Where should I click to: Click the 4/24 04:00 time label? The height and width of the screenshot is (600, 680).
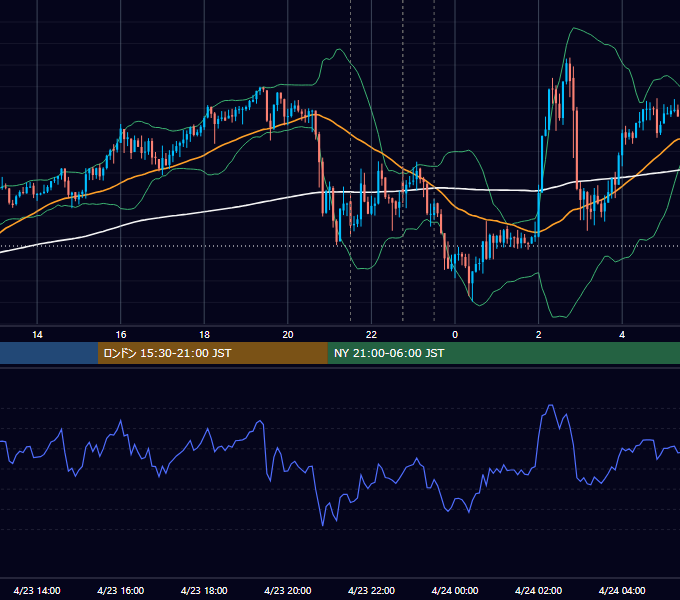pos(622,590)
